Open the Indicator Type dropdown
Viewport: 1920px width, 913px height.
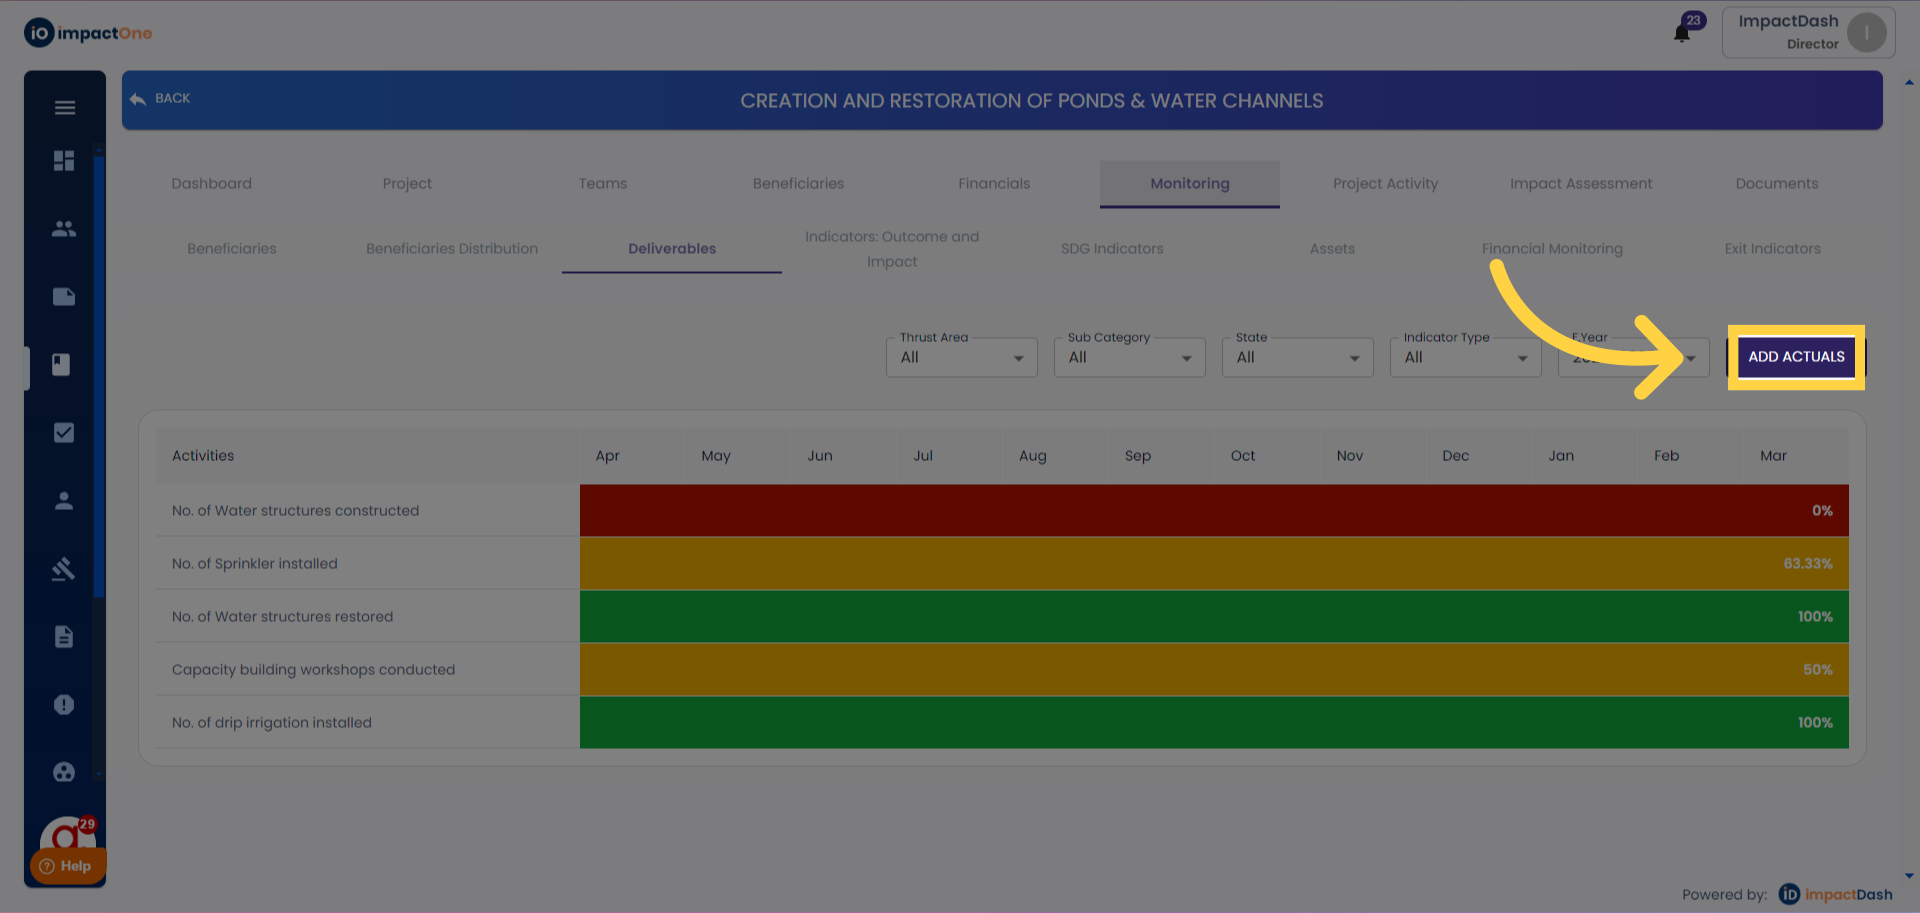pos(1466,357)
